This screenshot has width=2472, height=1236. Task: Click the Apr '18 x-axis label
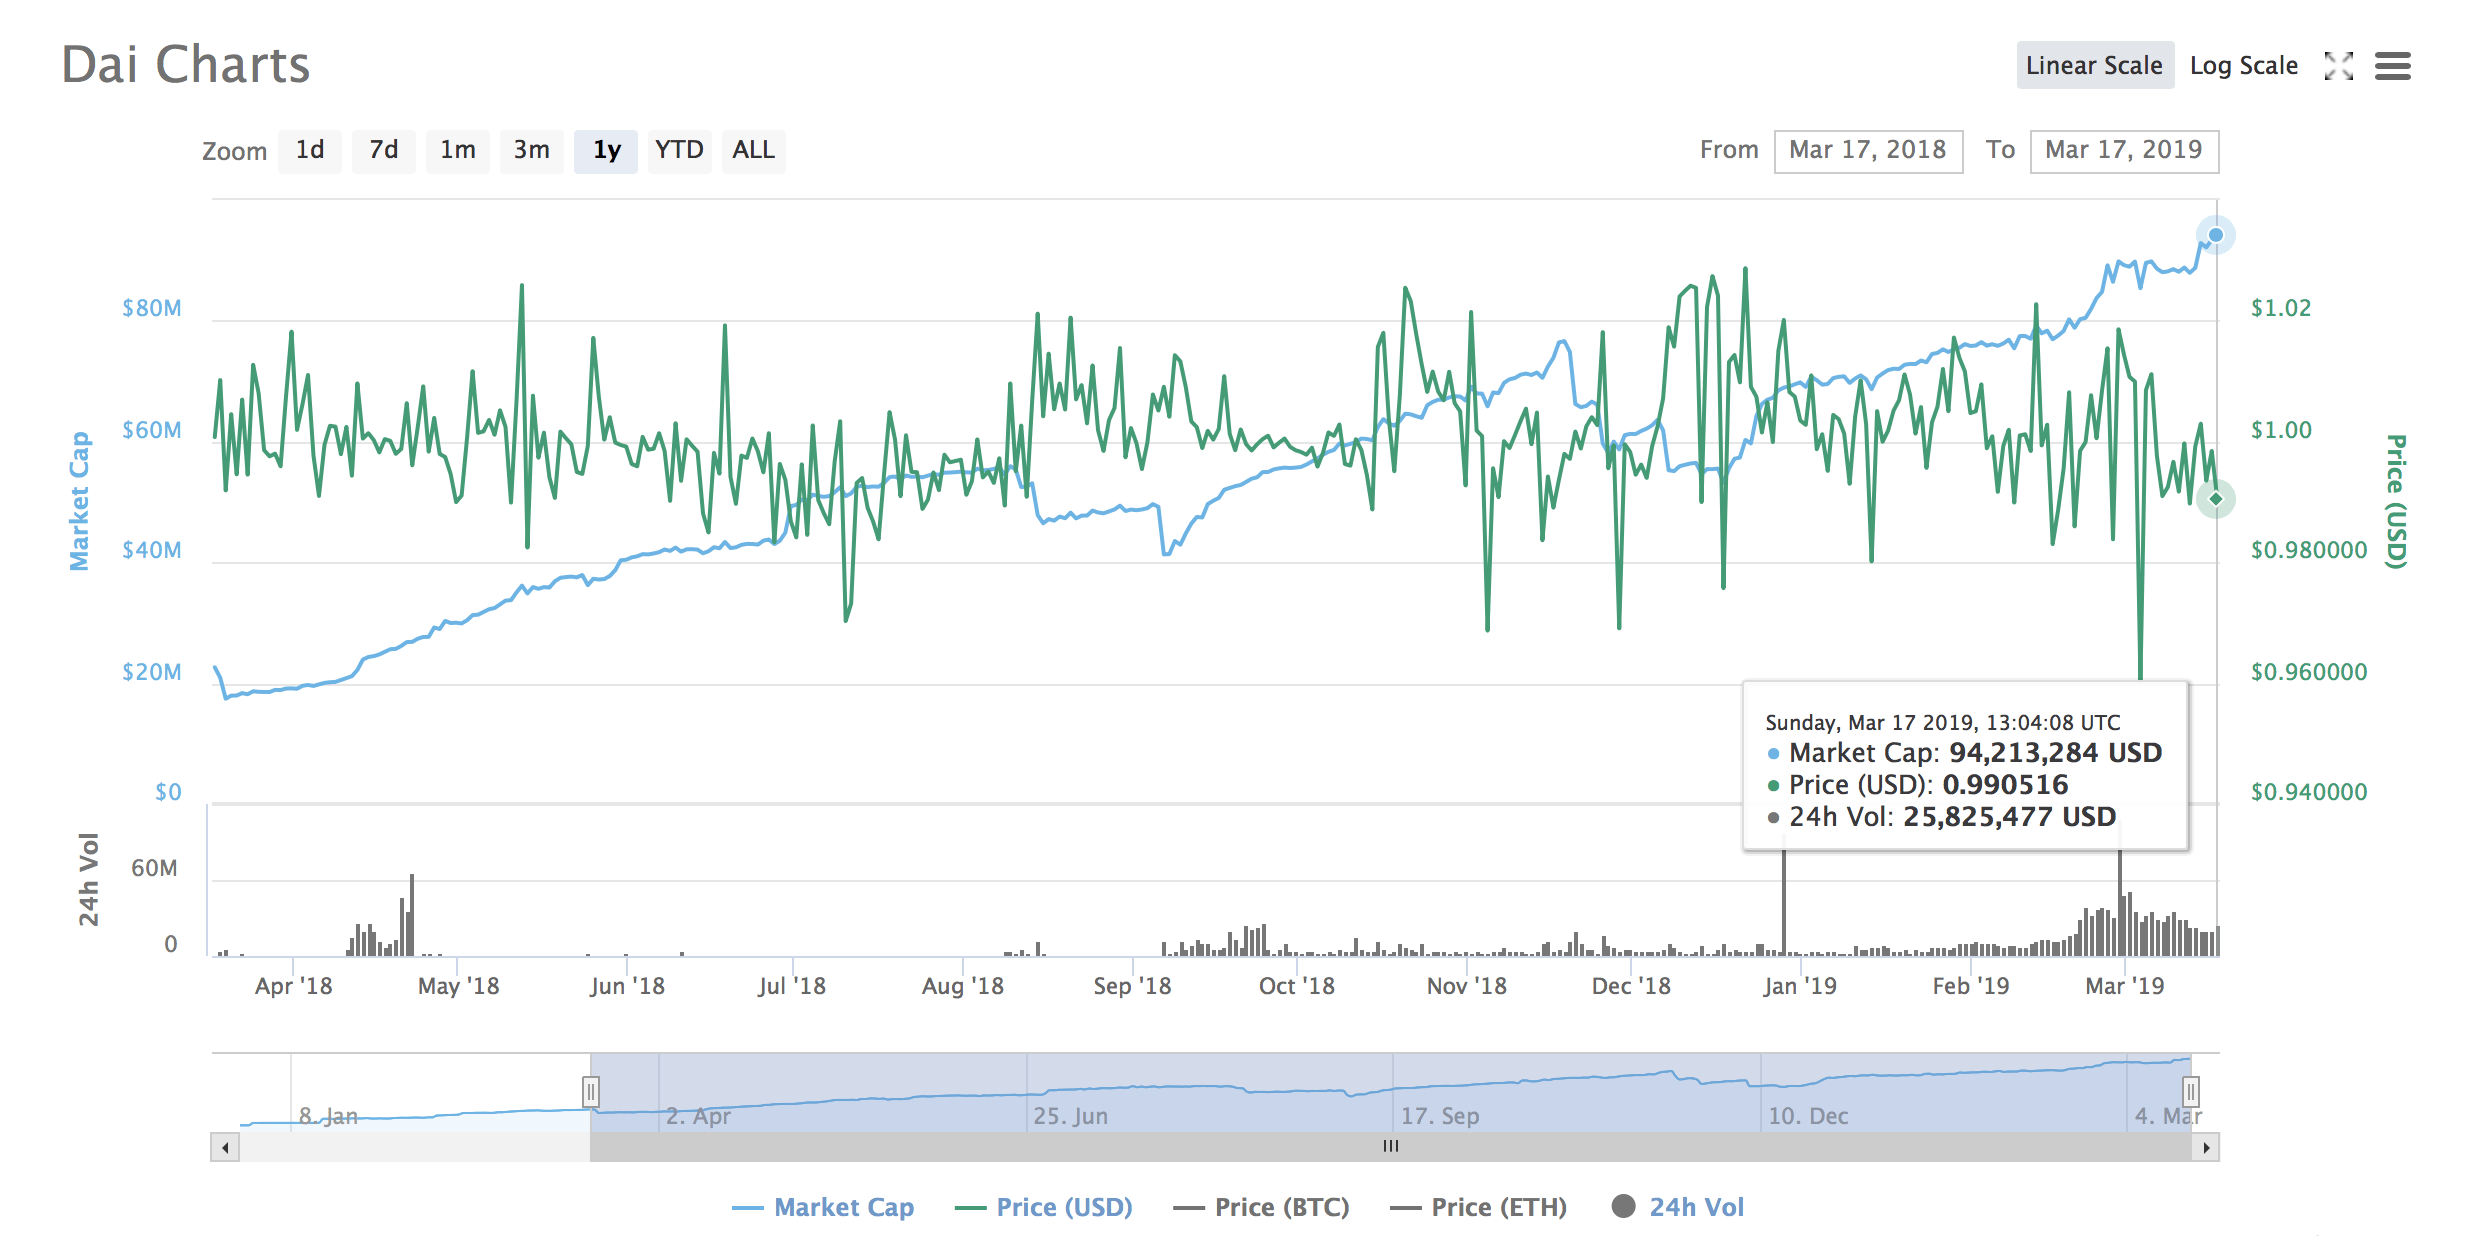tap(293, 986)
